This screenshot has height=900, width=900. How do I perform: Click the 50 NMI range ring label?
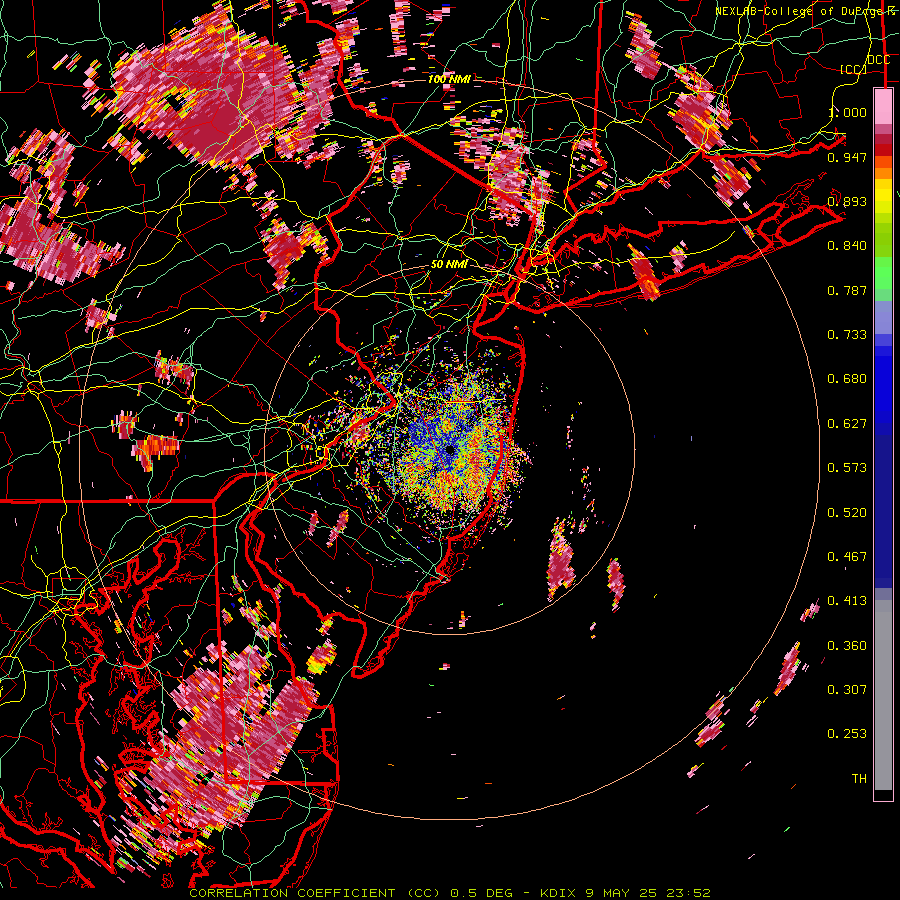pyautogui.click(x=449, y=264)
